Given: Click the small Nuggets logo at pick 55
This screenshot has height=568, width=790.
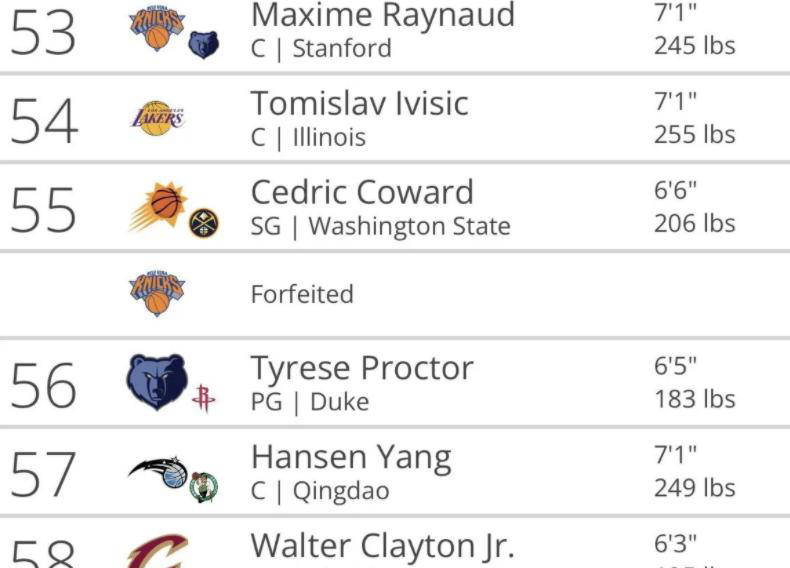Looking at the screenshot, I should (204, 222).
